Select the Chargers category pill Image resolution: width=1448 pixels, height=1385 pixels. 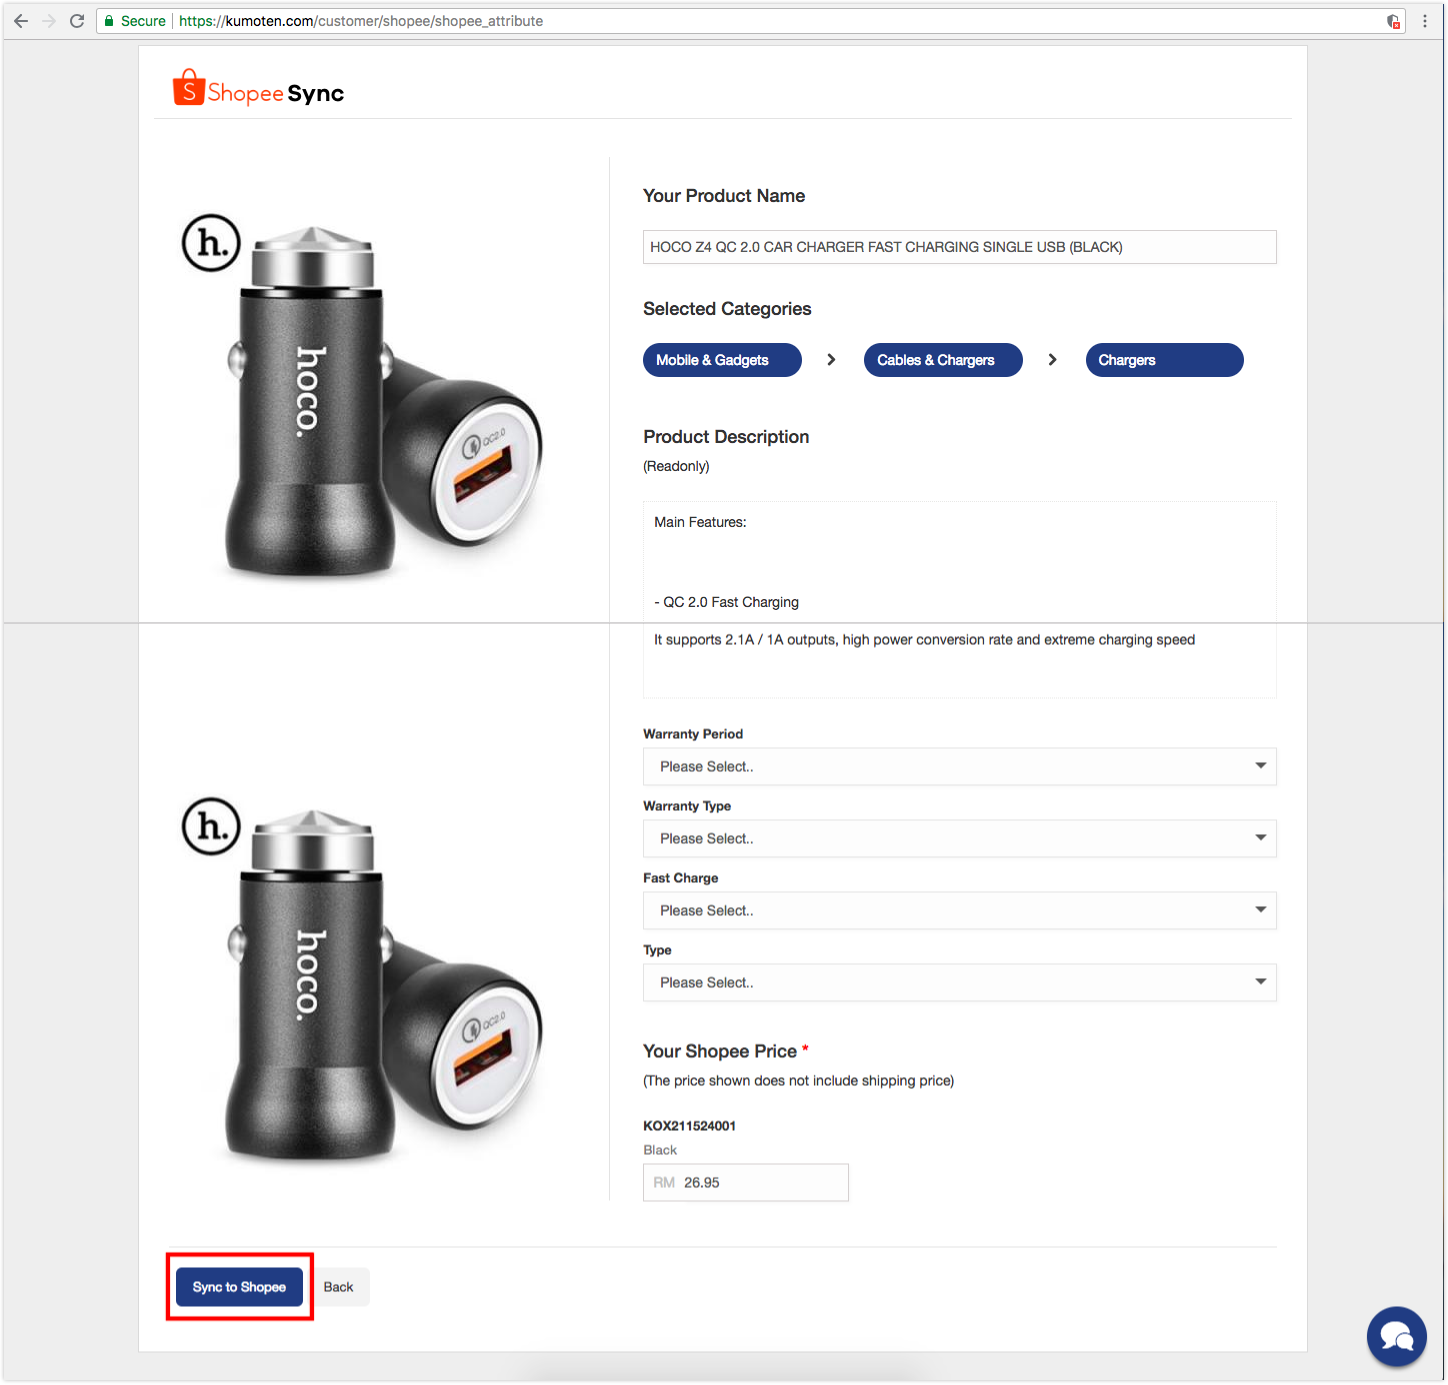click(1164, 360)
